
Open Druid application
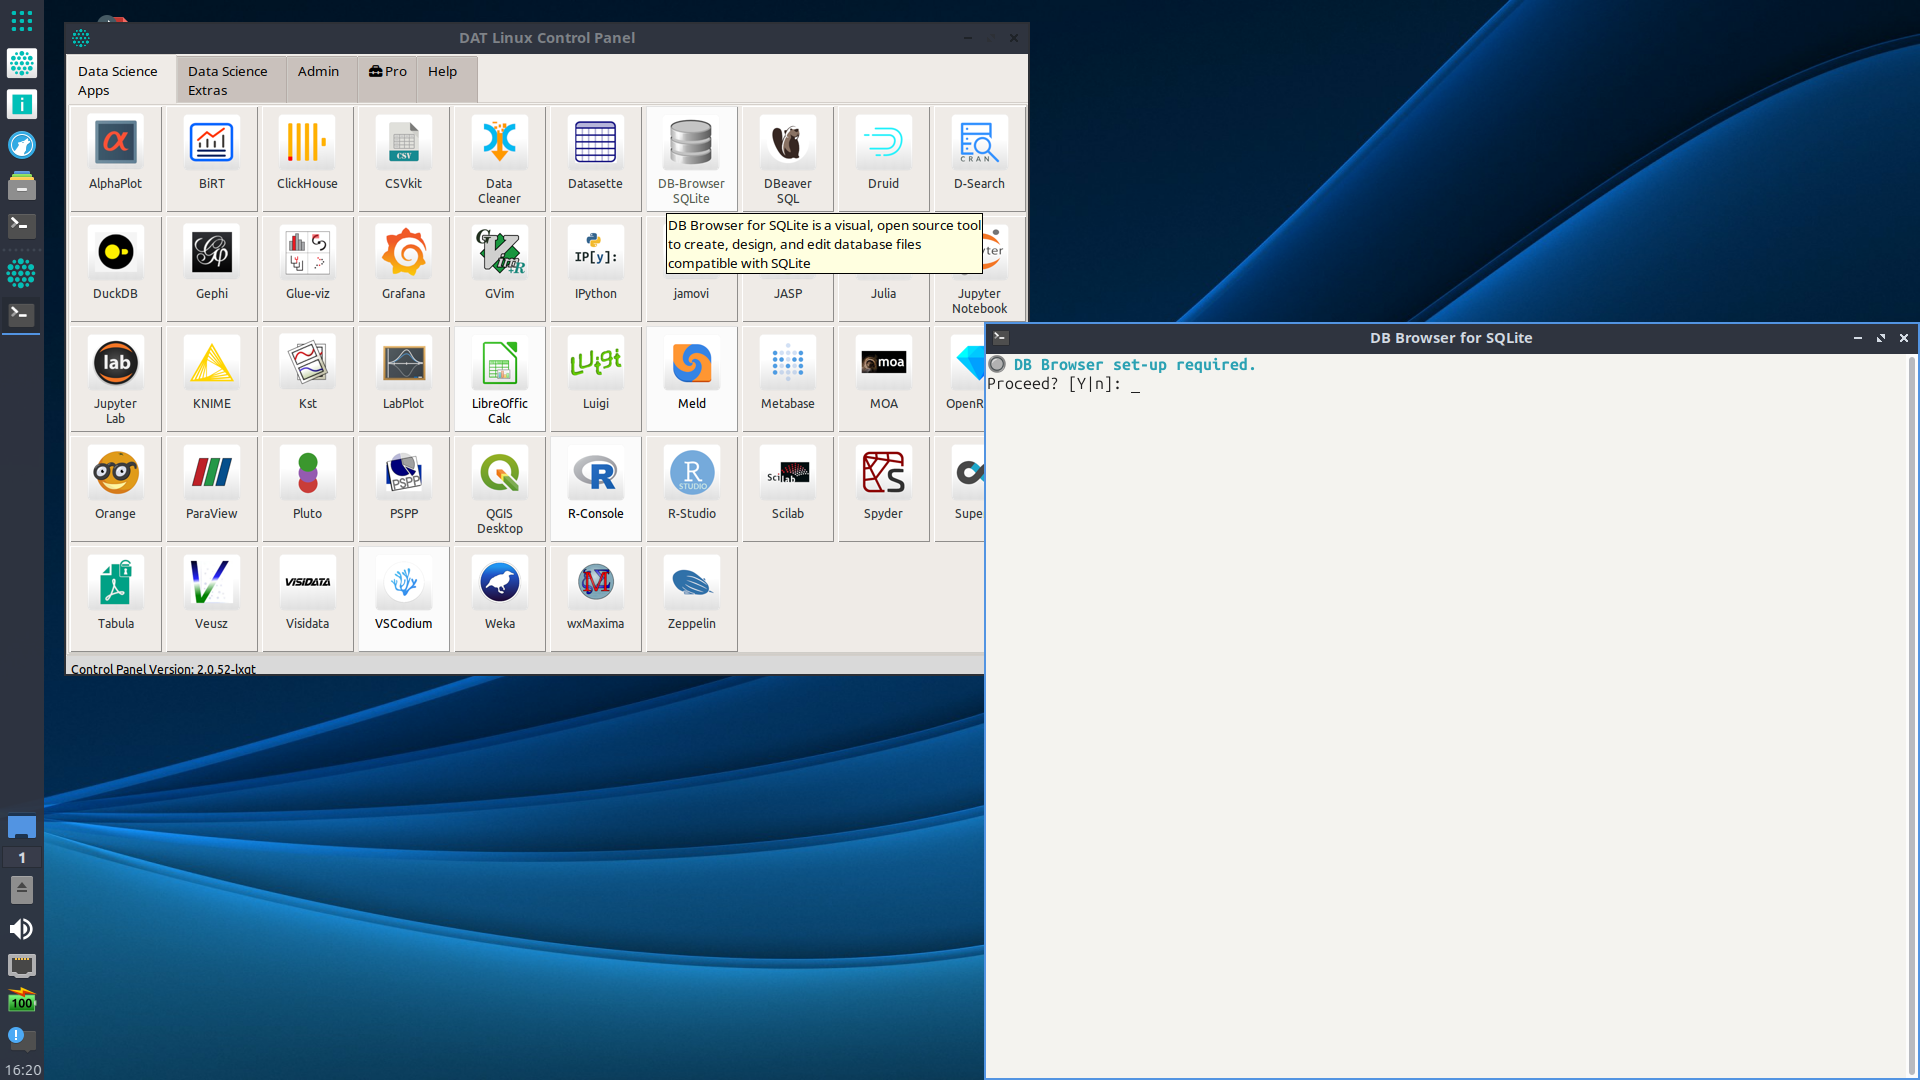pyautogui.click(x=884, y=158)
